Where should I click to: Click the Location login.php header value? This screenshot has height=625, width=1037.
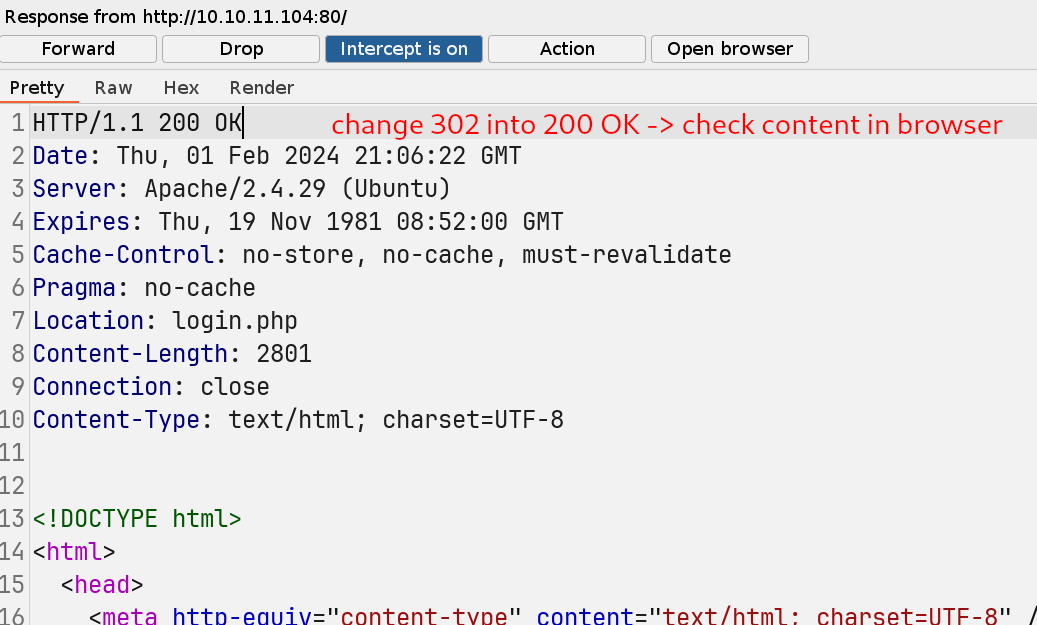click(x=235, y=321)
